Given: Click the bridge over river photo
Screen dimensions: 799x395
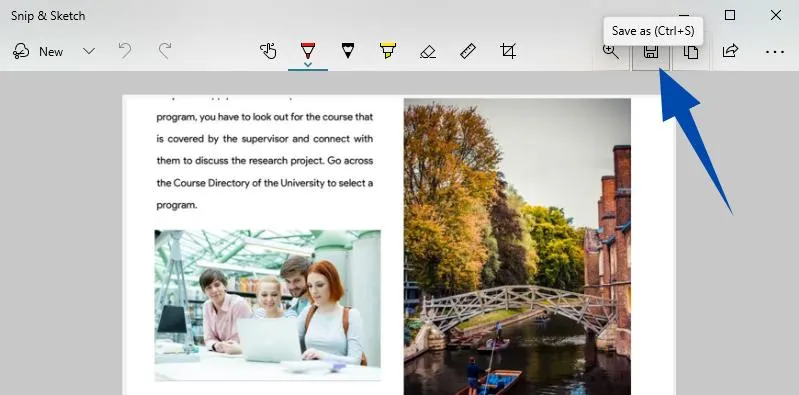Looking at the screenshot, I should point(517,247).
